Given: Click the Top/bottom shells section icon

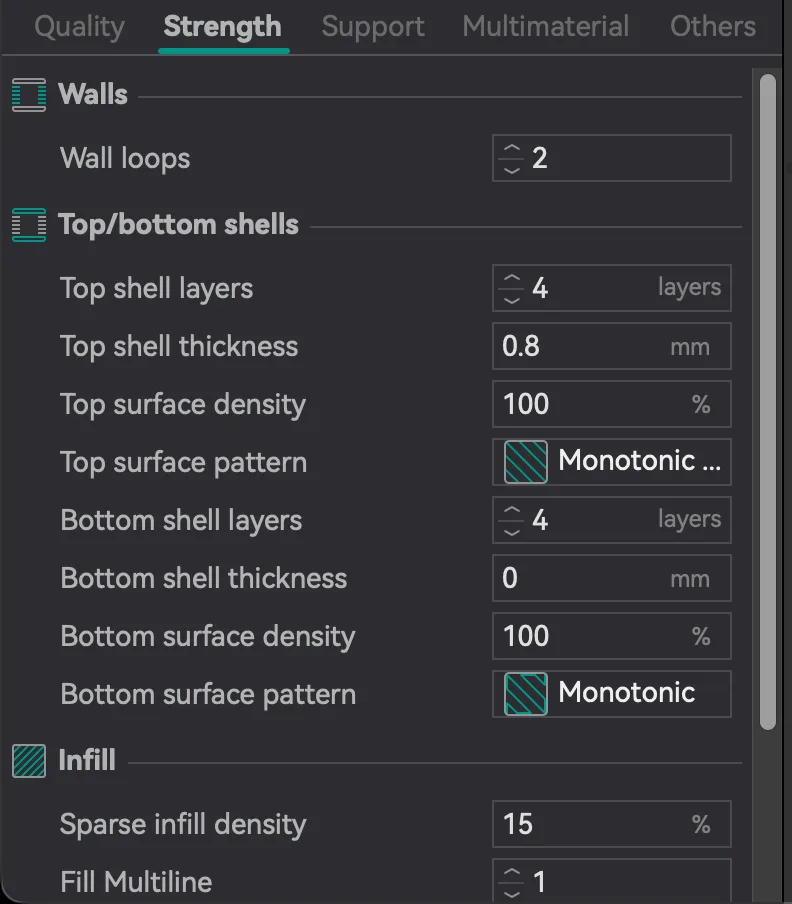Looking at the screenshot, I should [x=29, y=225].
